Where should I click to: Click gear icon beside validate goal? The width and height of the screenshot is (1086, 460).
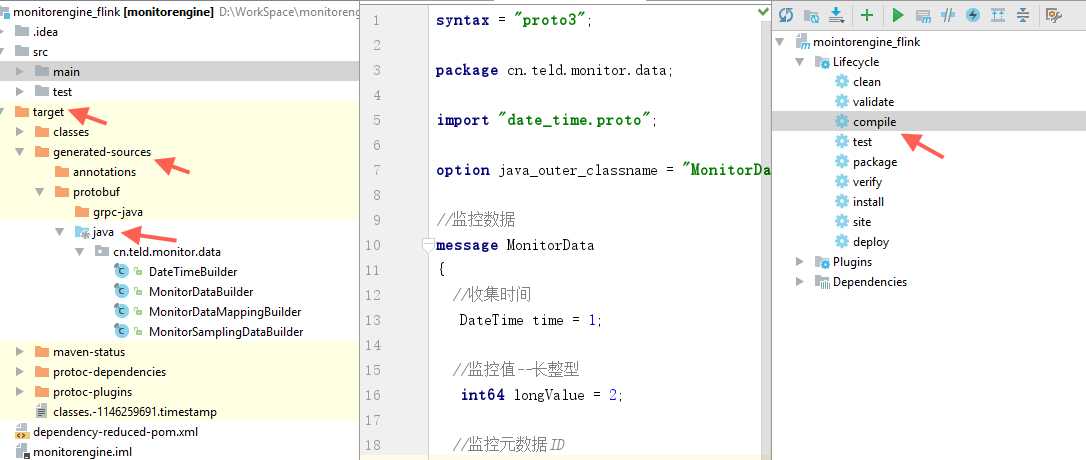point(842,101)
